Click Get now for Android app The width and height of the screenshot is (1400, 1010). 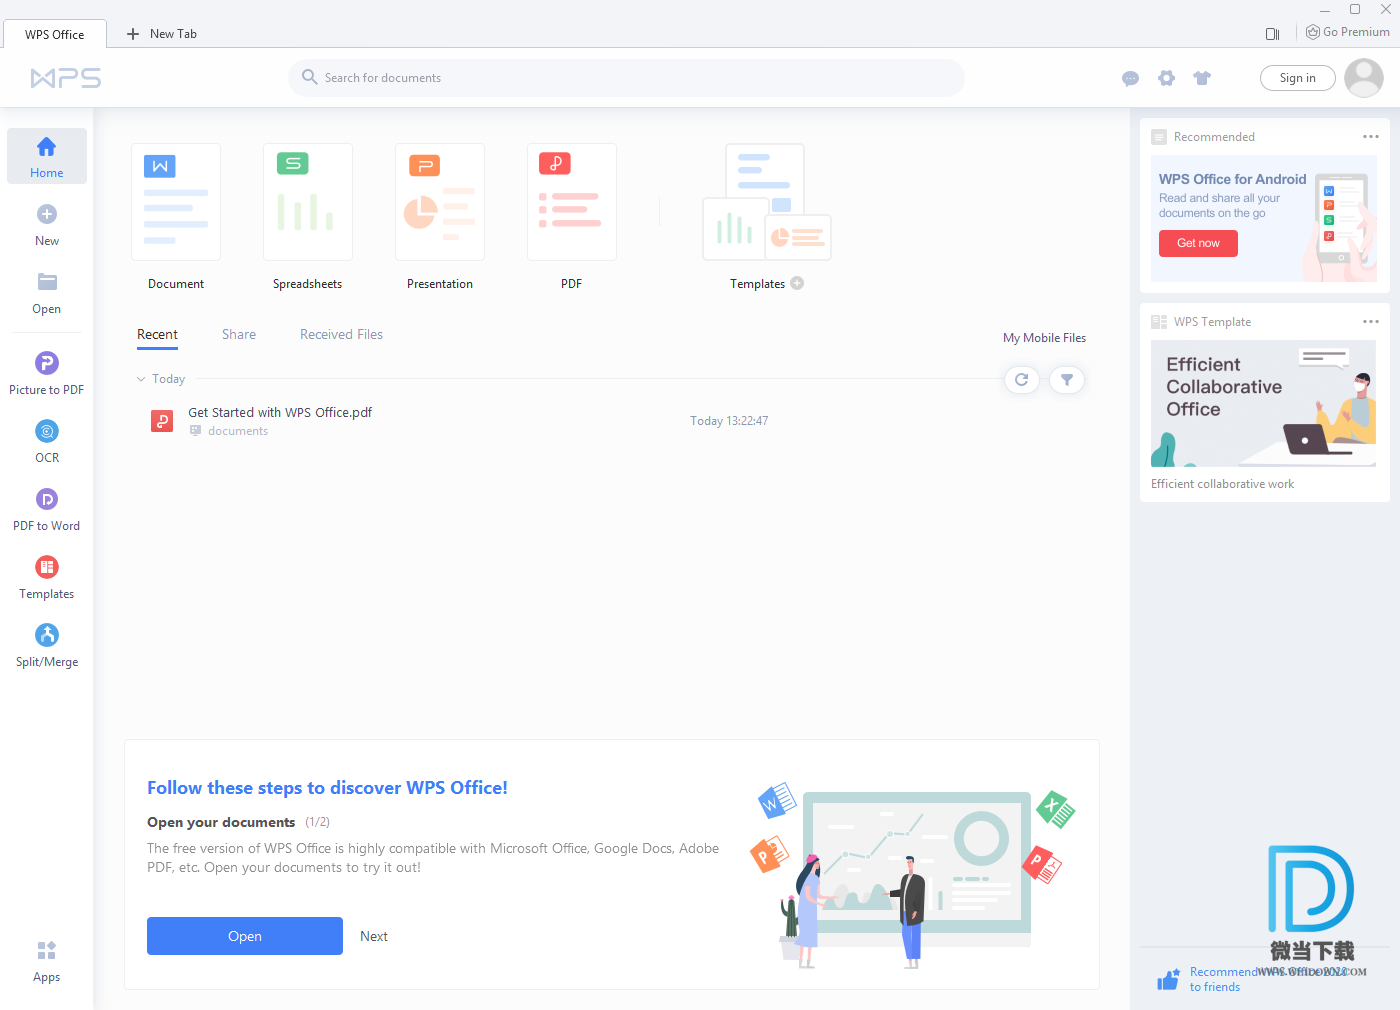click(1198, 243)
